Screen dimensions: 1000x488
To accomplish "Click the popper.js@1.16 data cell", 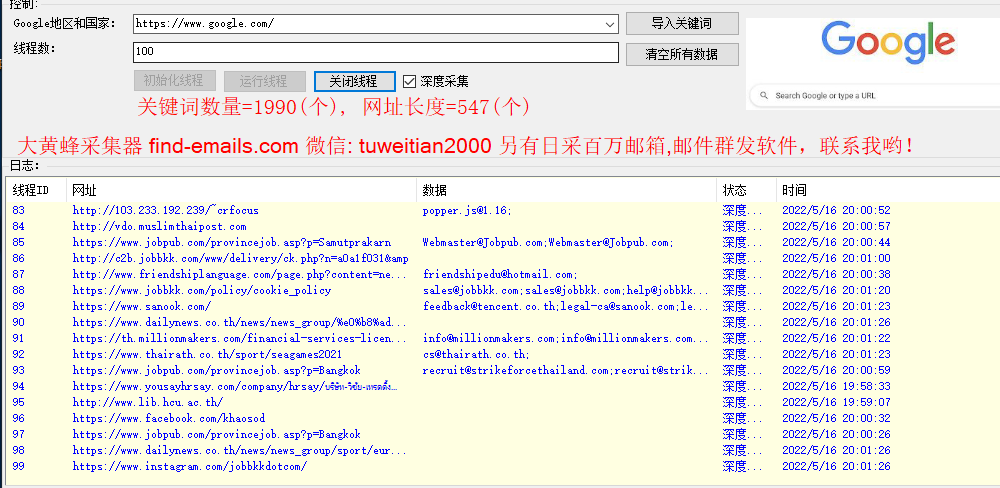I will 467,210.
